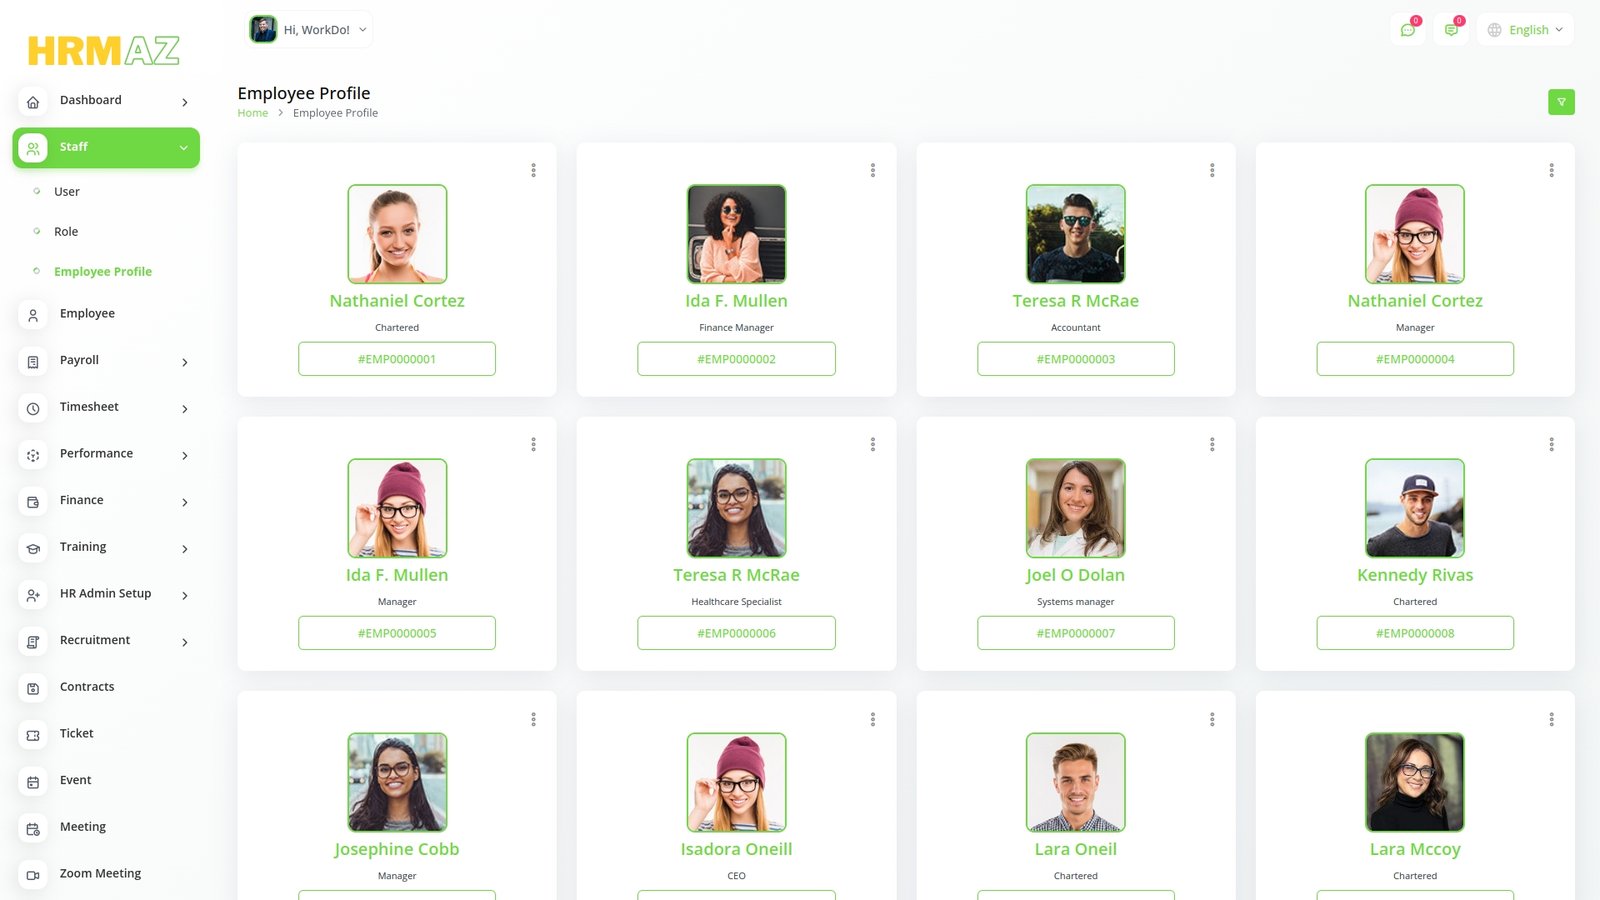Screen dimensions: 1600x900
Task: Open the Hi, WorkDo! user dropdown
Action: tap(309, 30)
